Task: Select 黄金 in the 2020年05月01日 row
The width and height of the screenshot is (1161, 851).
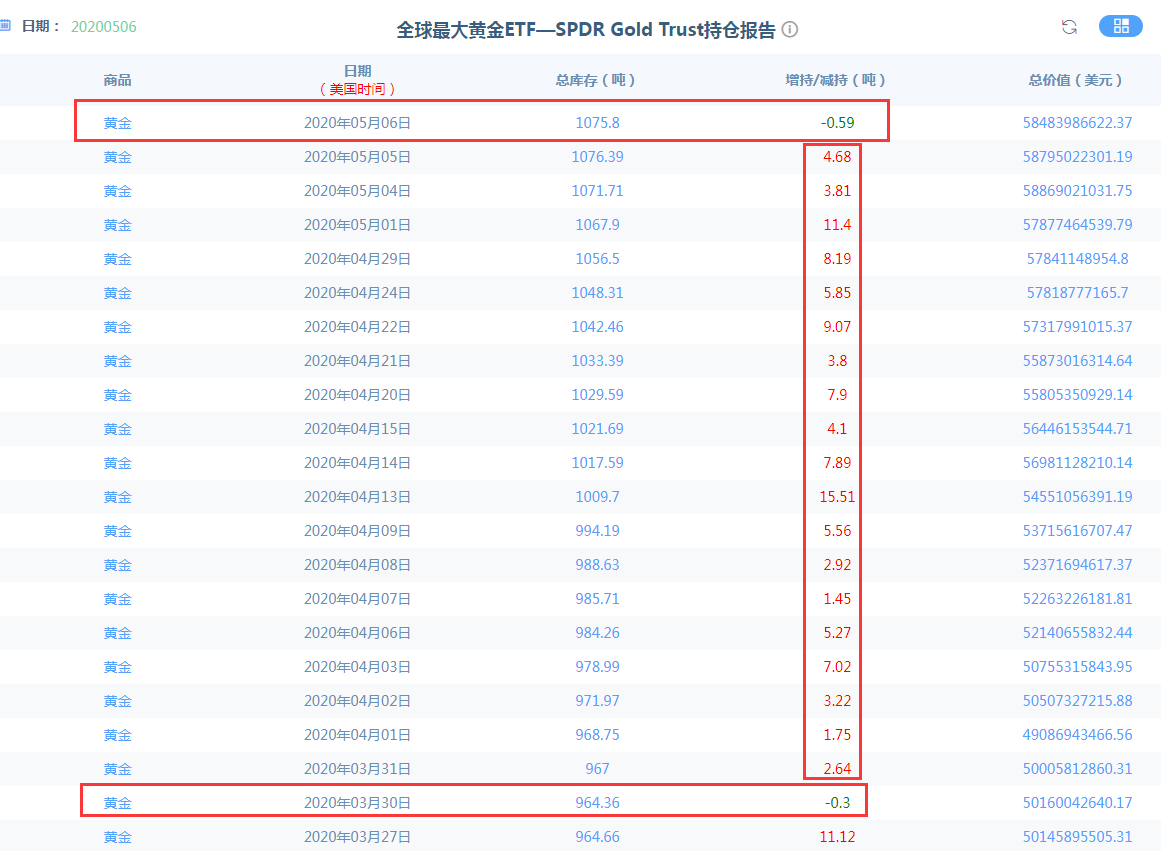Action: 117,225
